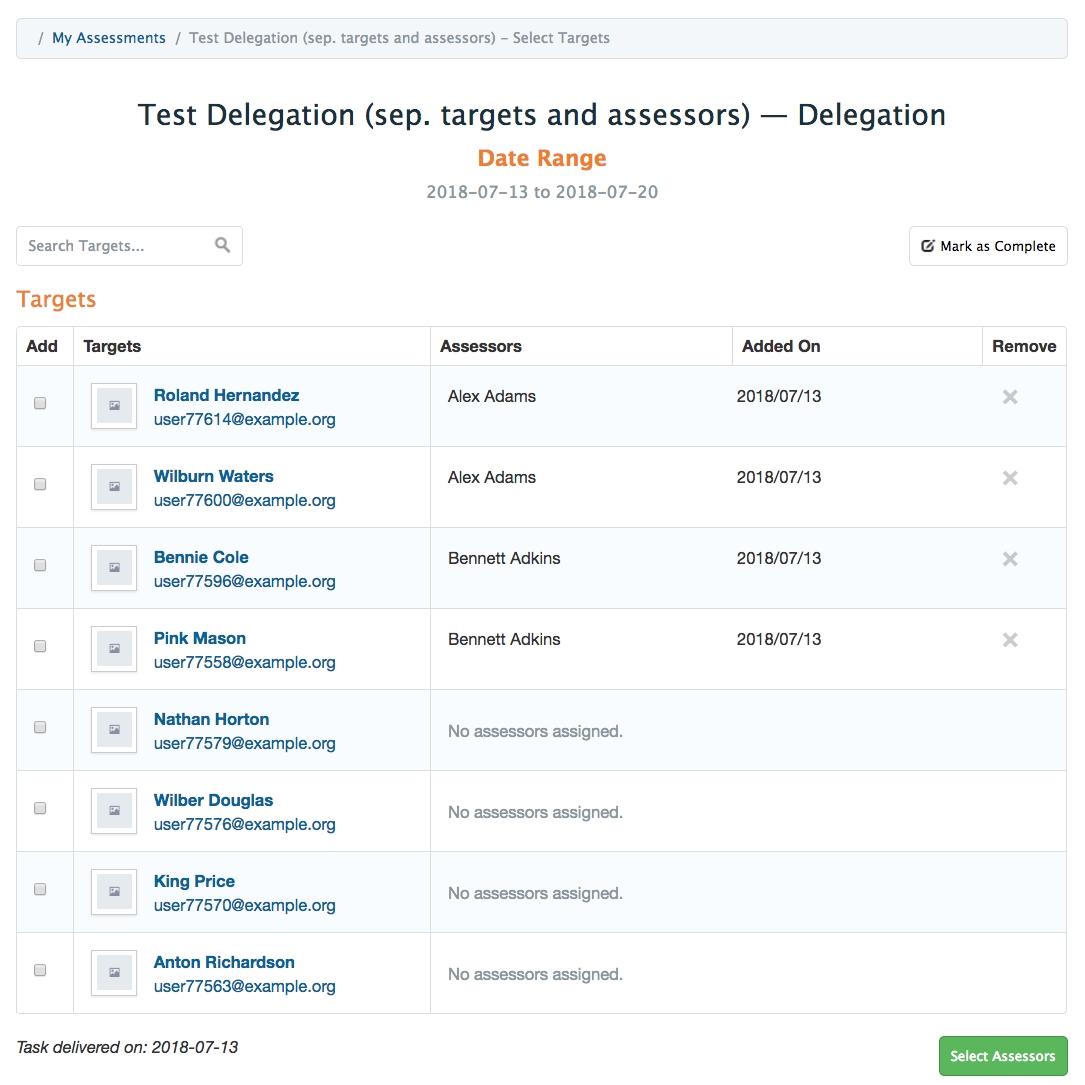Remove Wilburn Waters using the X icon
This screenshot has height=1085, width=1085.
pos(1010,478)
